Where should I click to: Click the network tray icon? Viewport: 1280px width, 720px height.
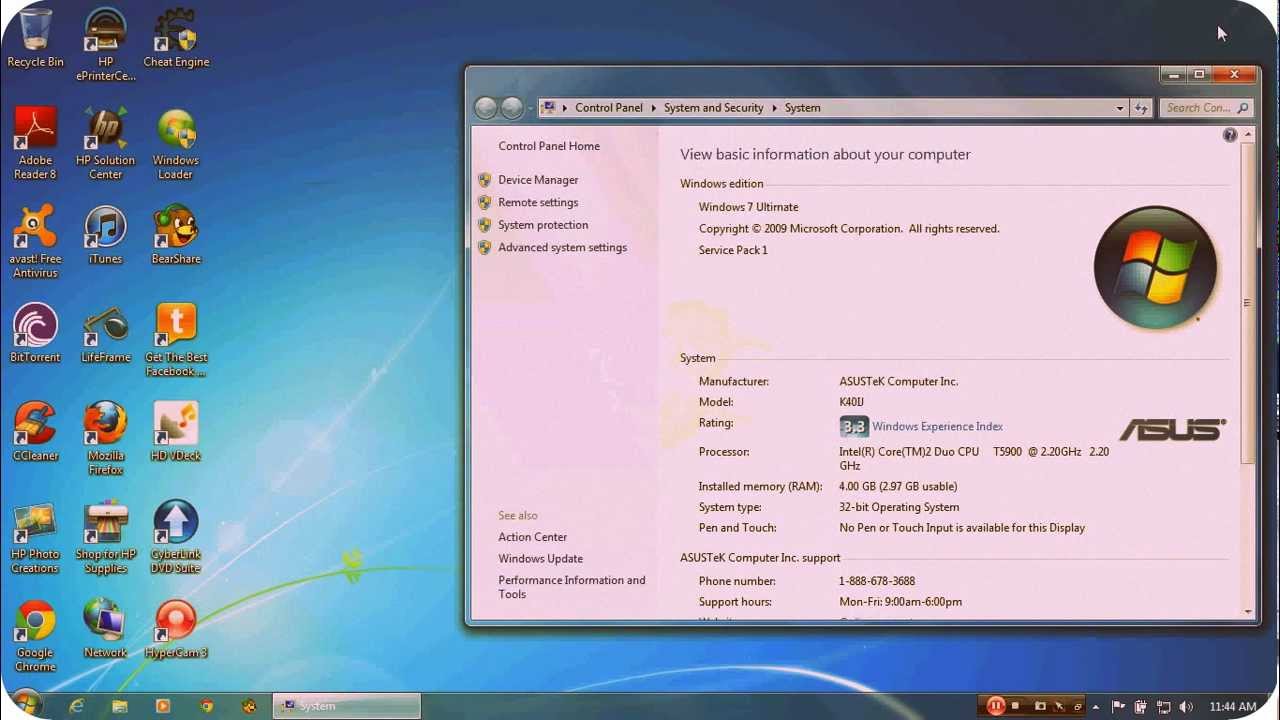click(x=1164, y=706)
